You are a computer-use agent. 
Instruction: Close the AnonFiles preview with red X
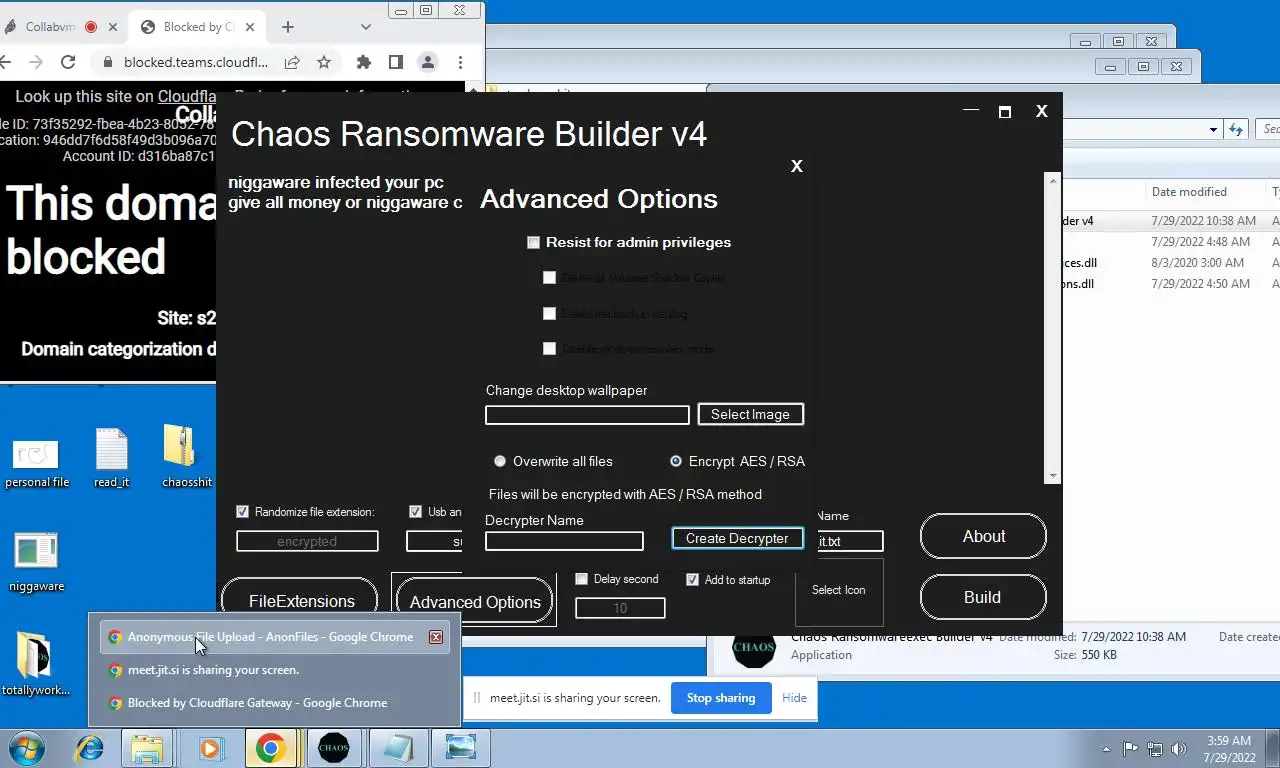point(436,637)
